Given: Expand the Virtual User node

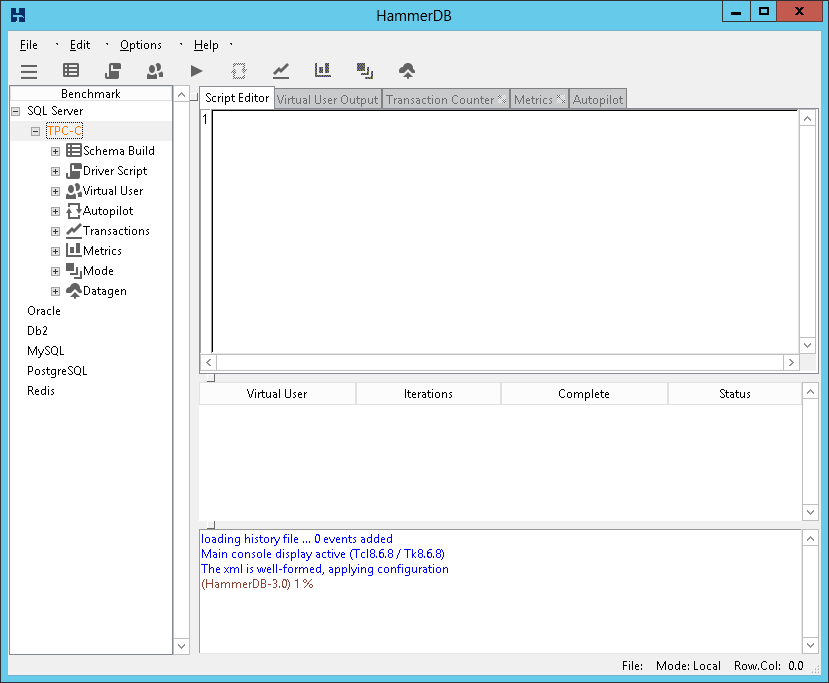Looking at the screenshot, I should (x=55, y=191).
